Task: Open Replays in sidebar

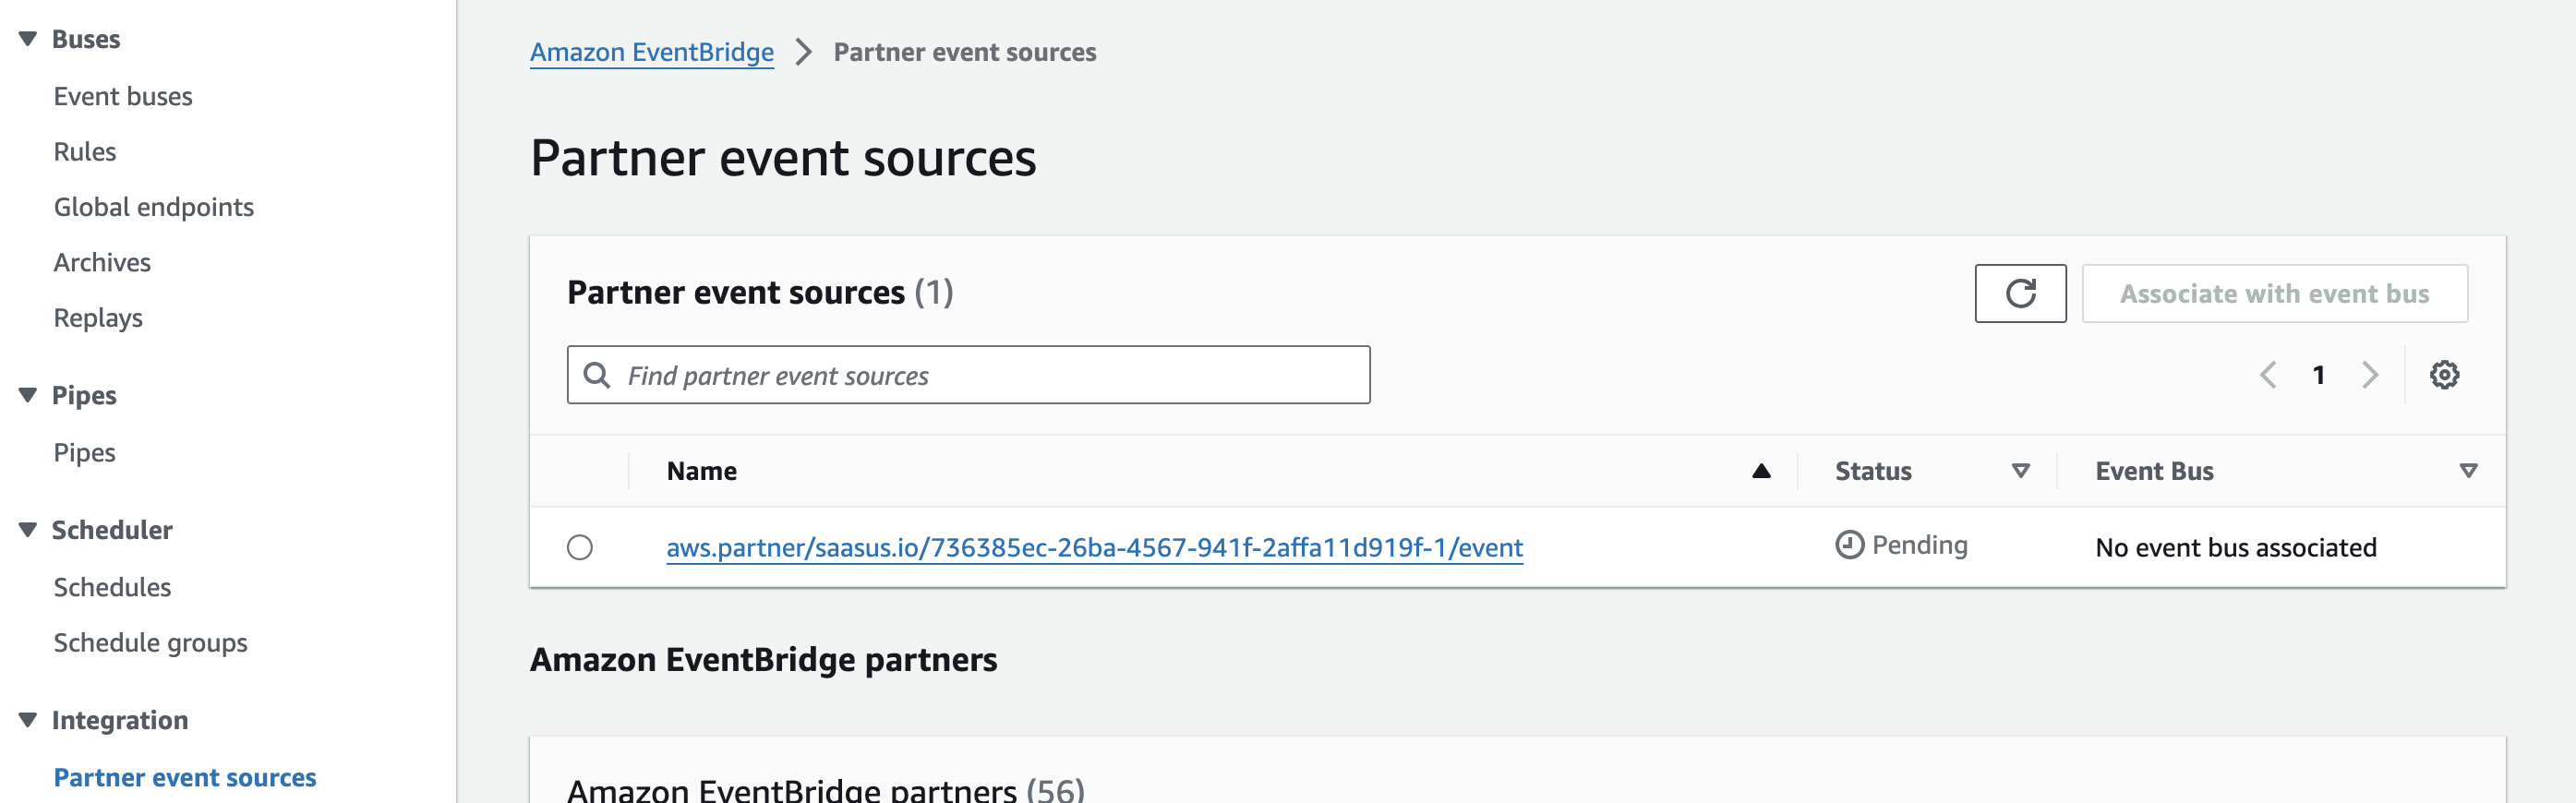Action: click(98, 318)
